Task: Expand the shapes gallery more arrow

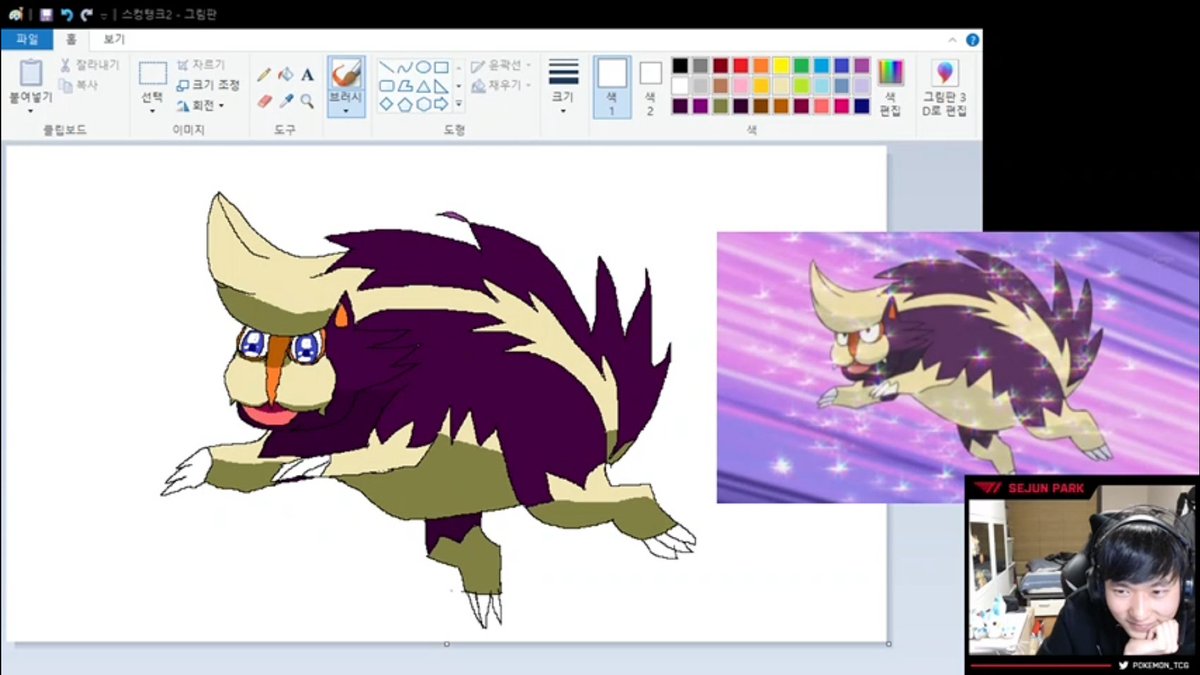Action: pos(459,104)
